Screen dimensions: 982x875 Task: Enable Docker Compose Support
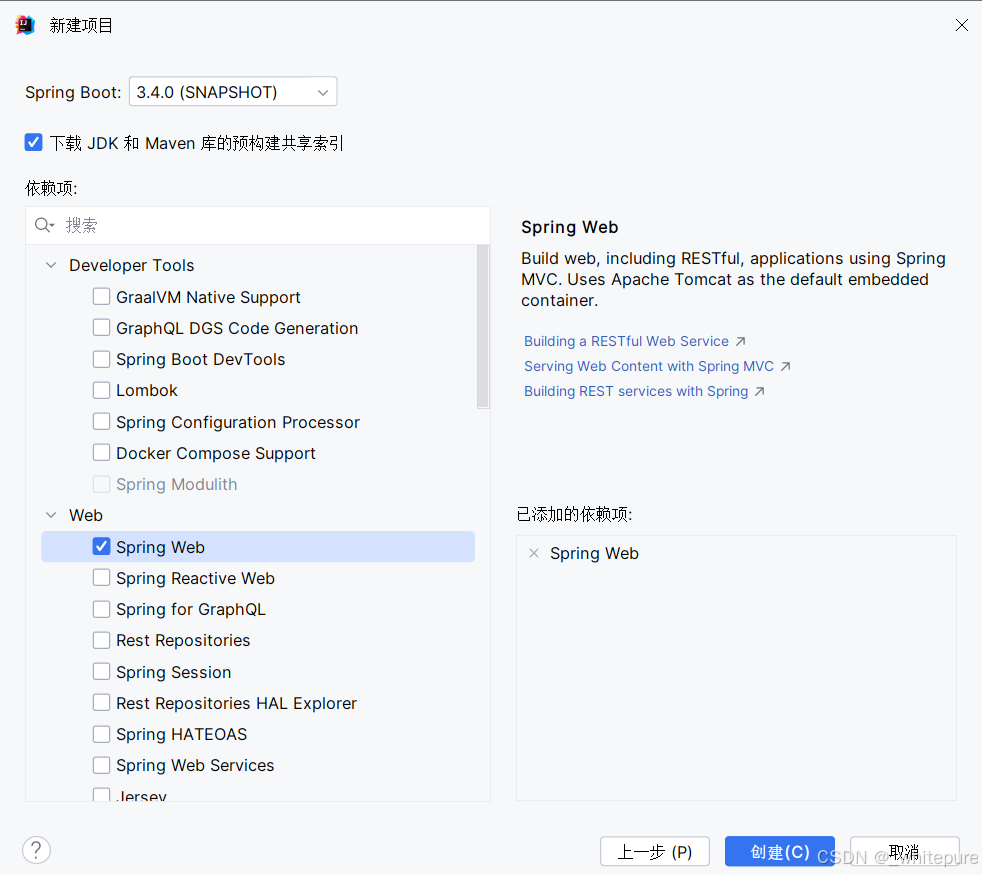pos(101,452)
